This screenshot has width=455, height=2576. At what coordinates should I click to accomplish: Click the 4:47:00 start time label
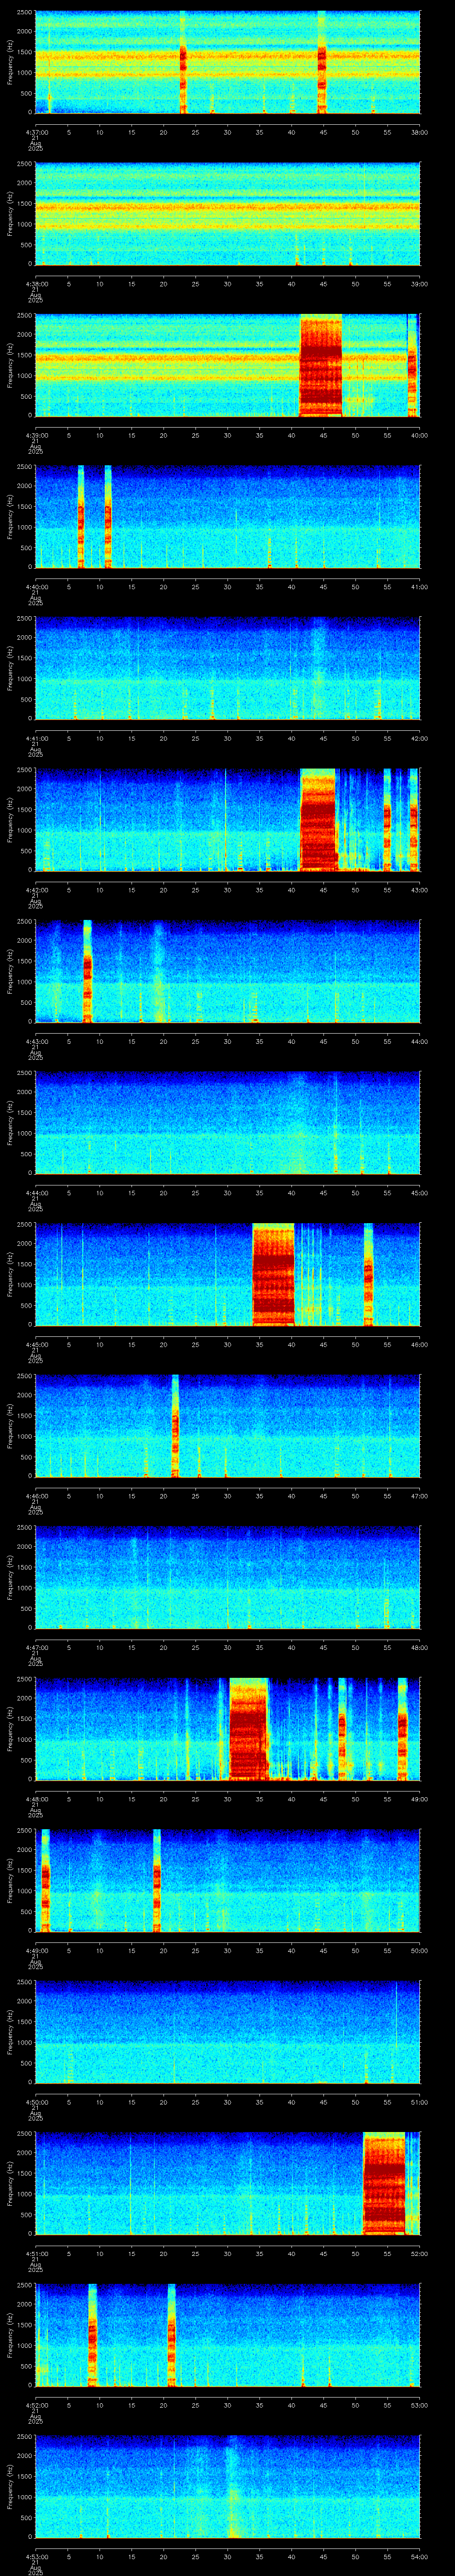36,1648
